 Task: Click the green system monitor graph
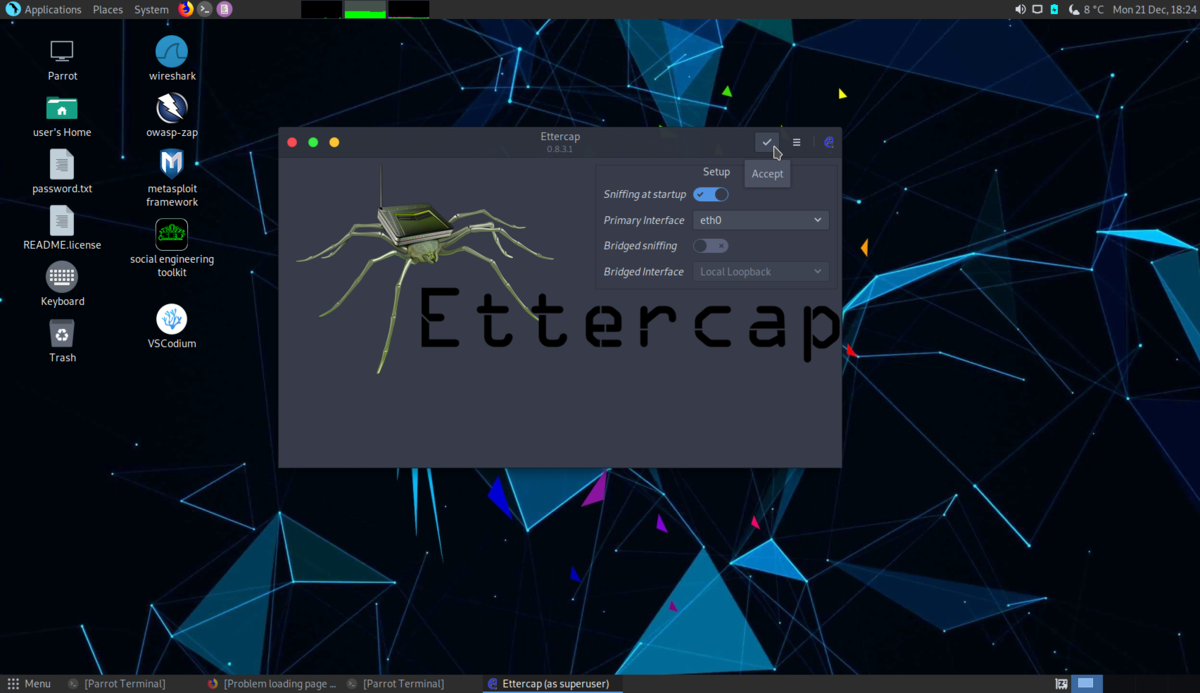click(x=365, y=9)
